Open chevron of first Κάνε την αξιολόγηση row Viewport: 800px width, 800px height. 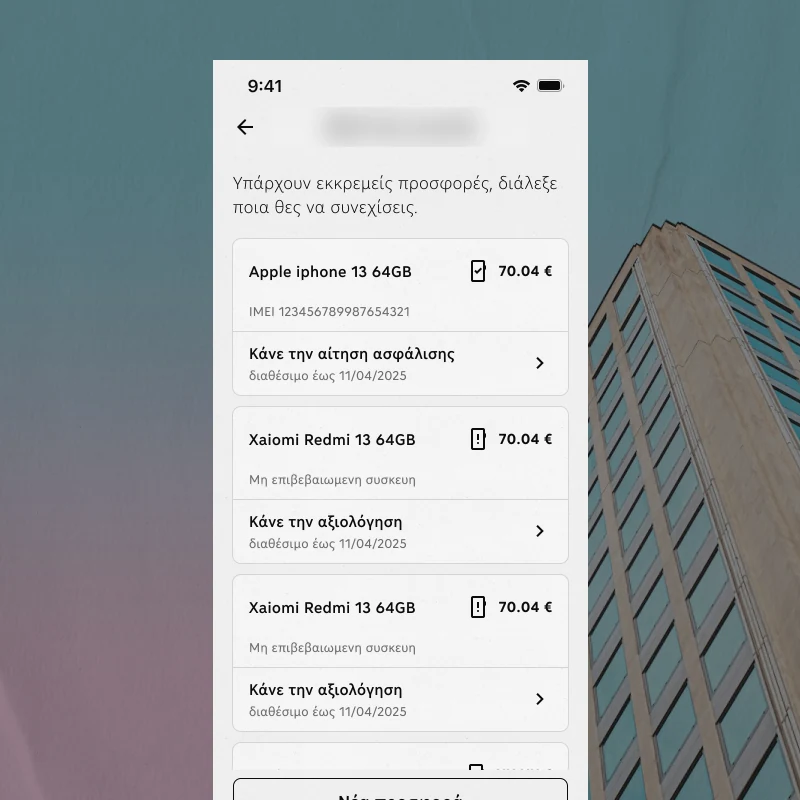[x=540, y=531]
